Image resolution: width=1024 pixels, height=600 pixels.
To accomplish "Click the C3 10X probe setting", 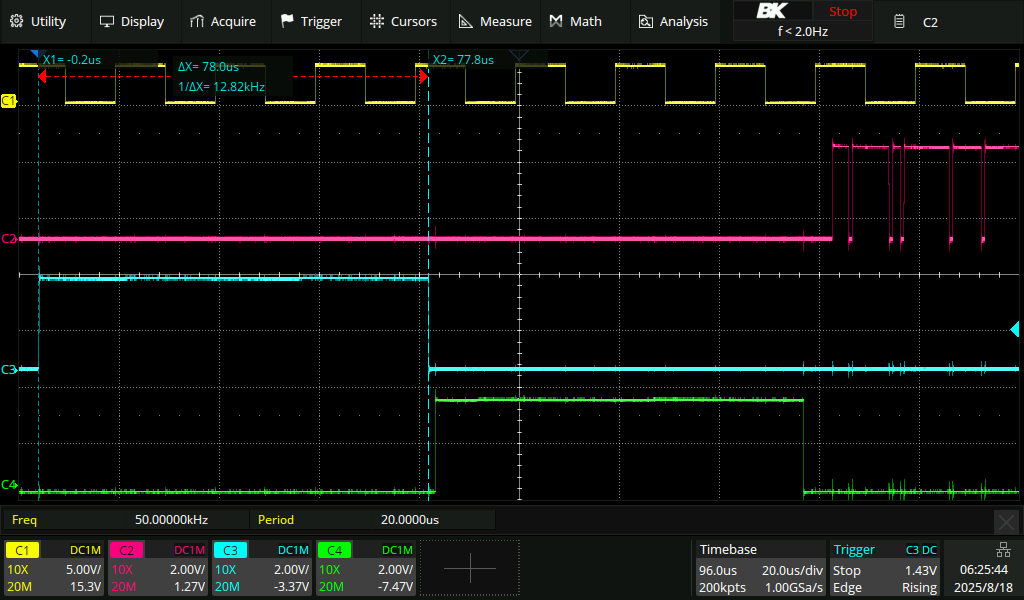I will (x=225, y=569).
